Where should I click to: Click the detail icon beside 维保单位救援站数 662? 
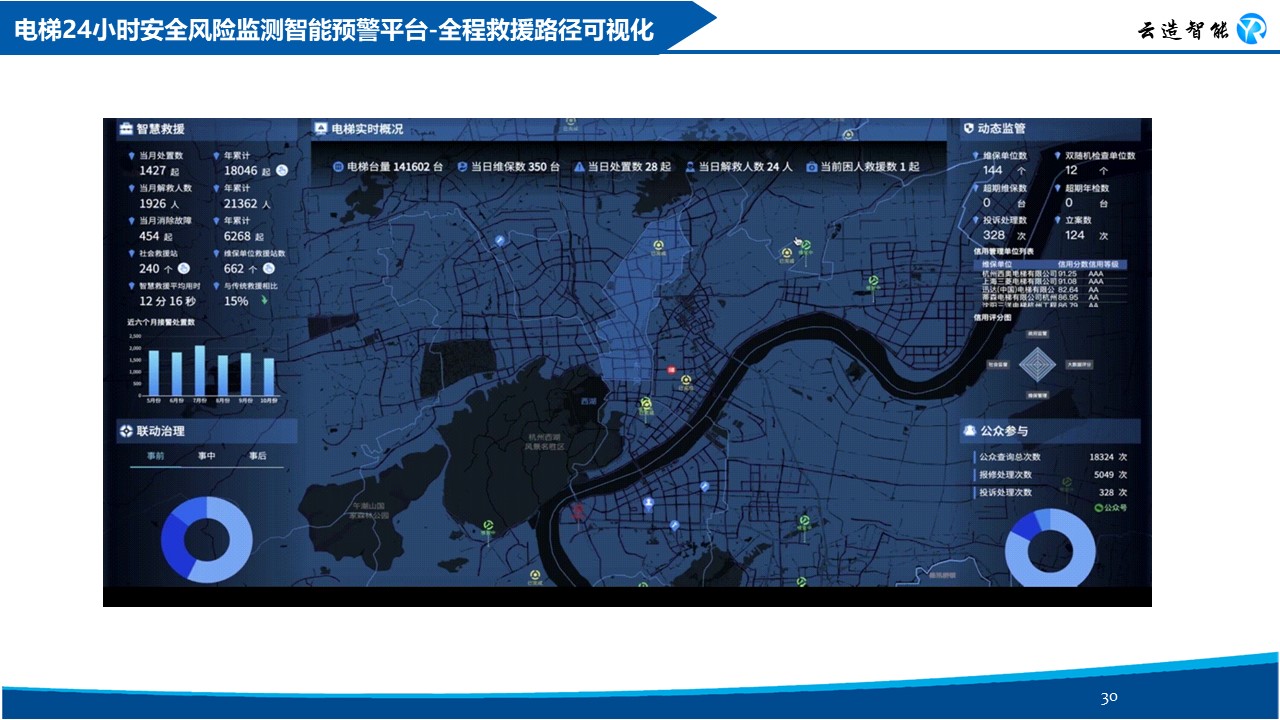click(268, 268)
